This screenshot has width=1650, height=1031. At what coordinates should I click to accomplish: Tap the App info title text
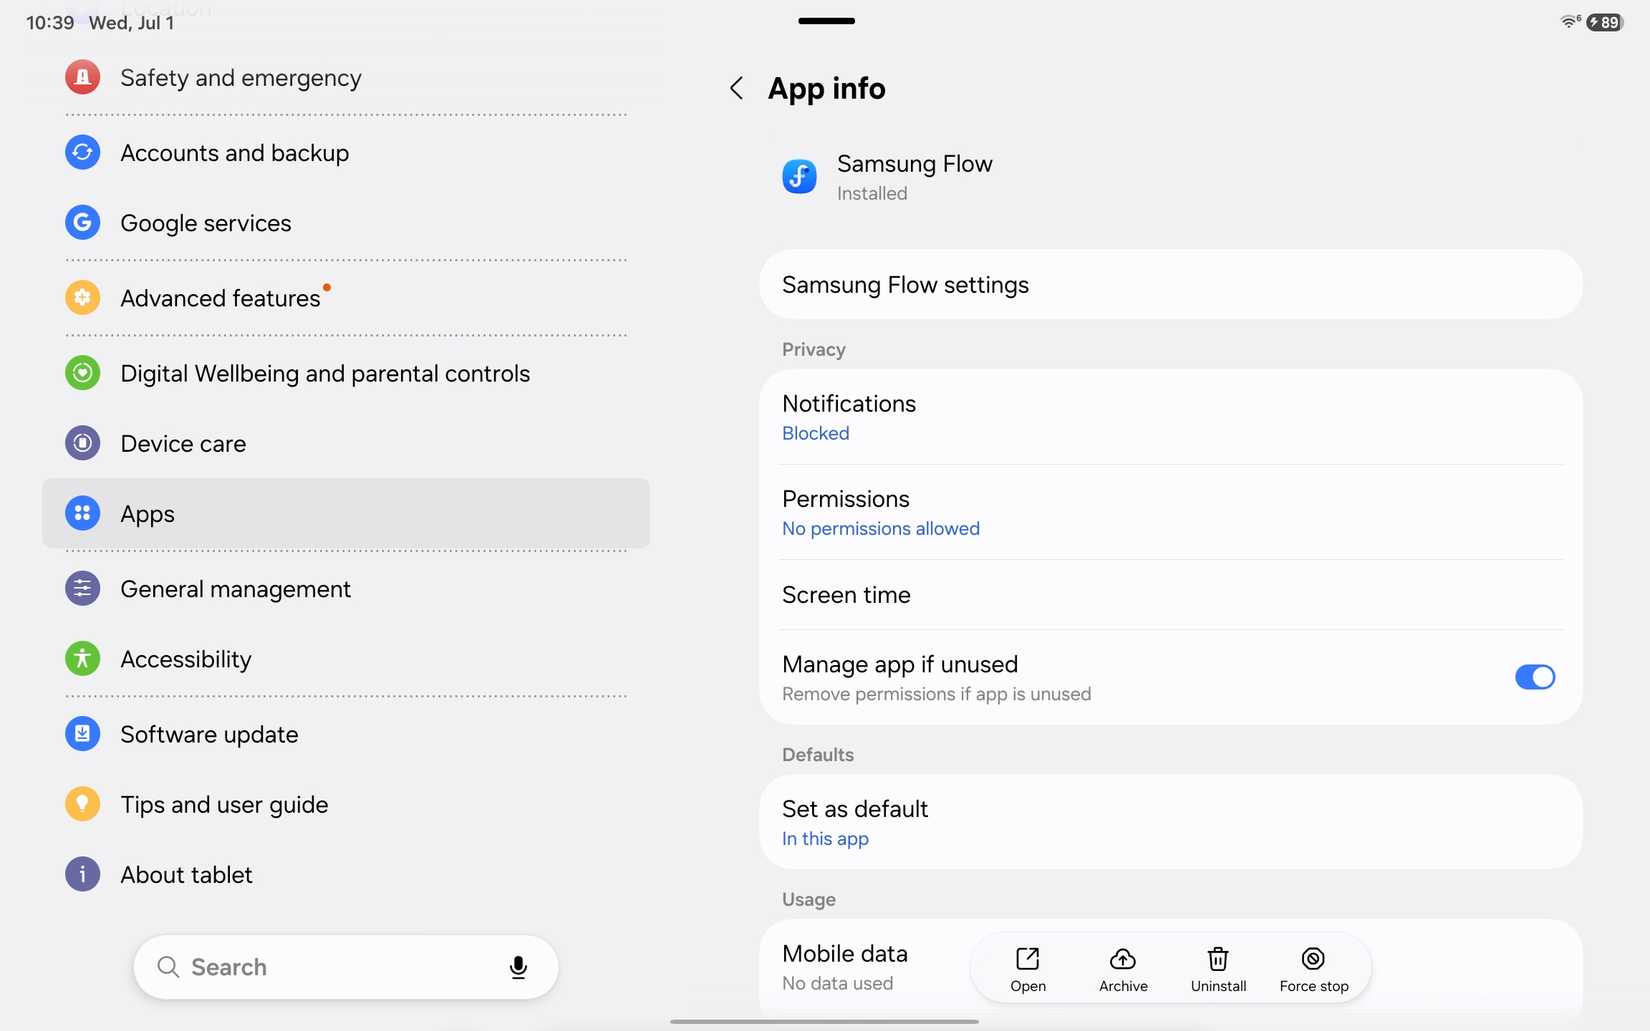click(826, 88)
